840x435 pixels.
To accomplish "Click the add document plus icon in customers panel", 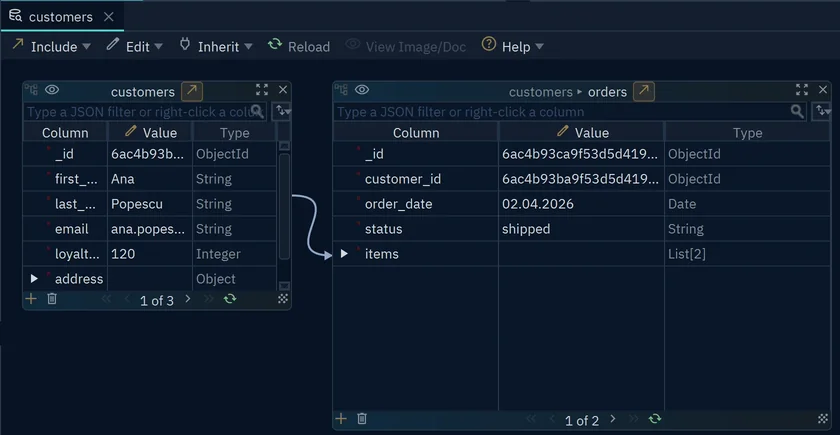I will (31, 299).
